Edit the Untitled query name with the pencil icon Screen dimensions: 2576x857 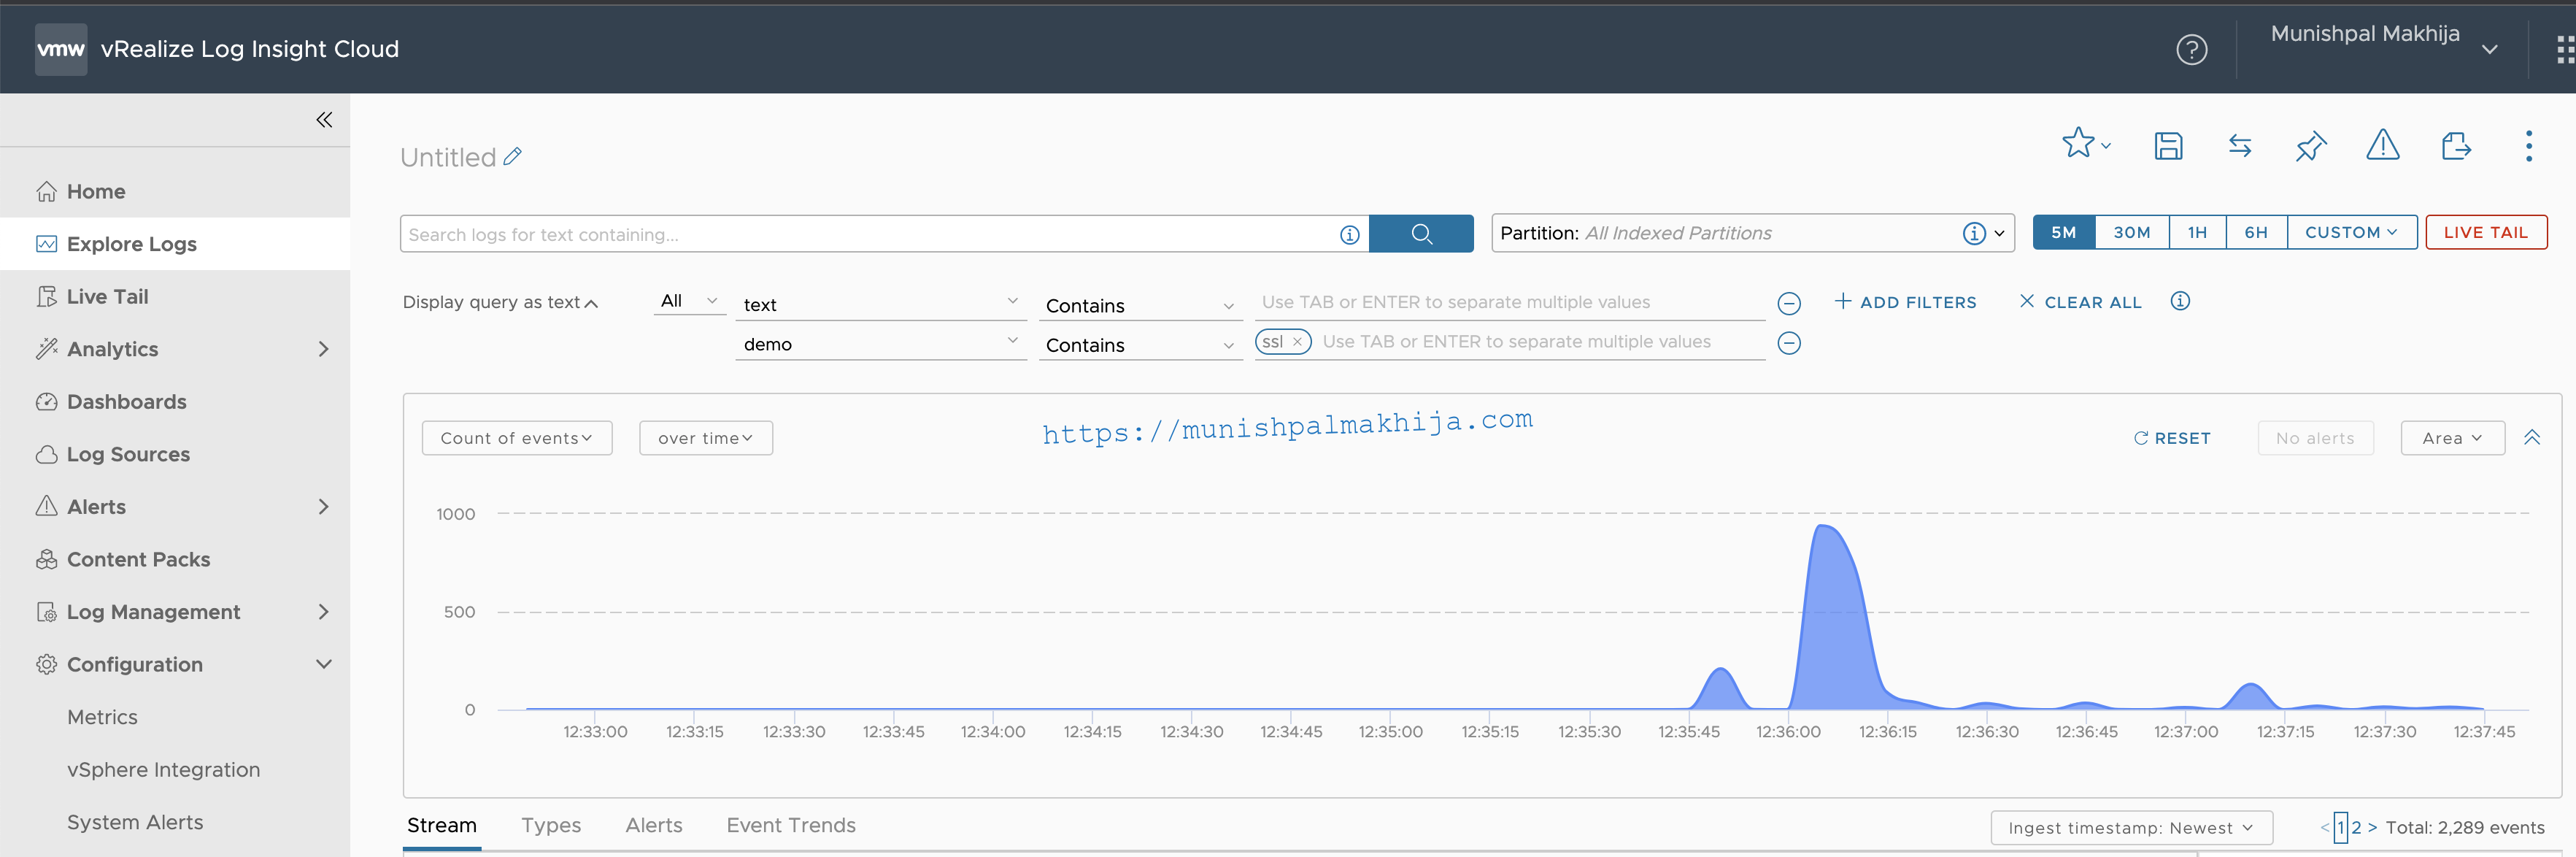pyautogui.click(x=513, y=156)
